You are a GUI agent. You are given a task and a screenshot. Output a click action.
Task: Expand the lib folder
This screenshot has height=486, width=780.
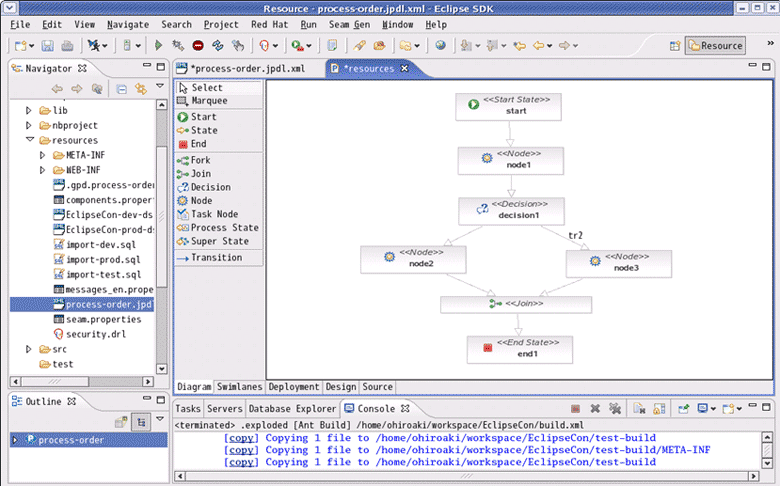tap(28, 110)
